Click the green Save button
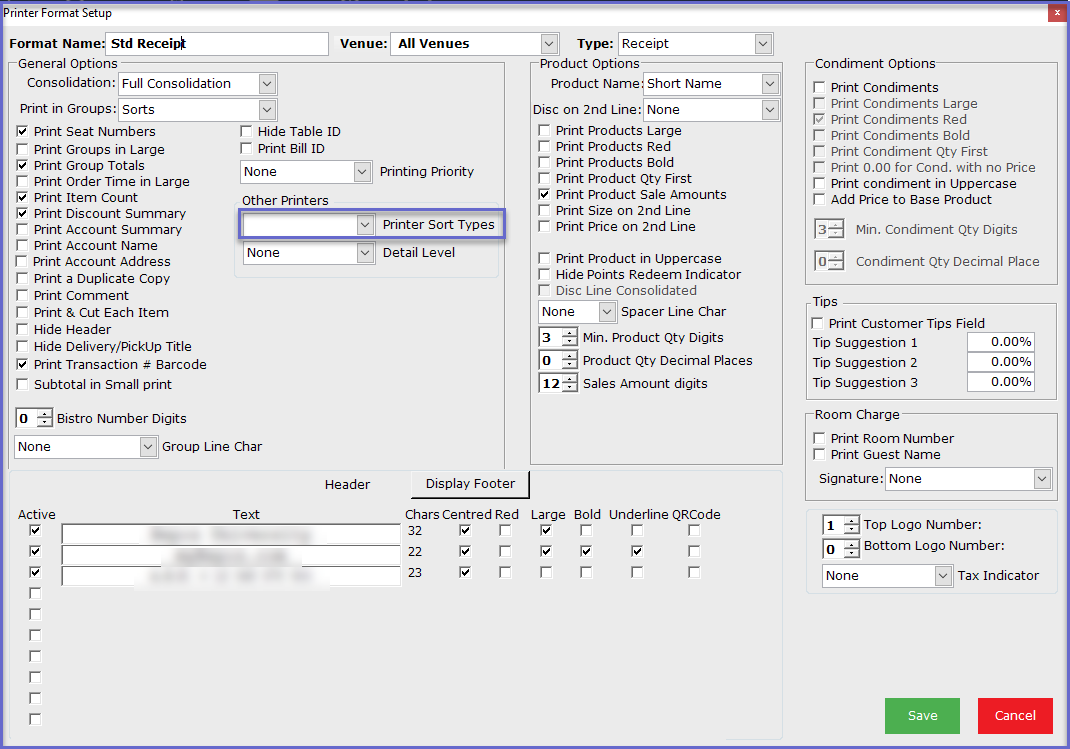The height and width of the screenshot is (749, 1070). pos(922,716)
